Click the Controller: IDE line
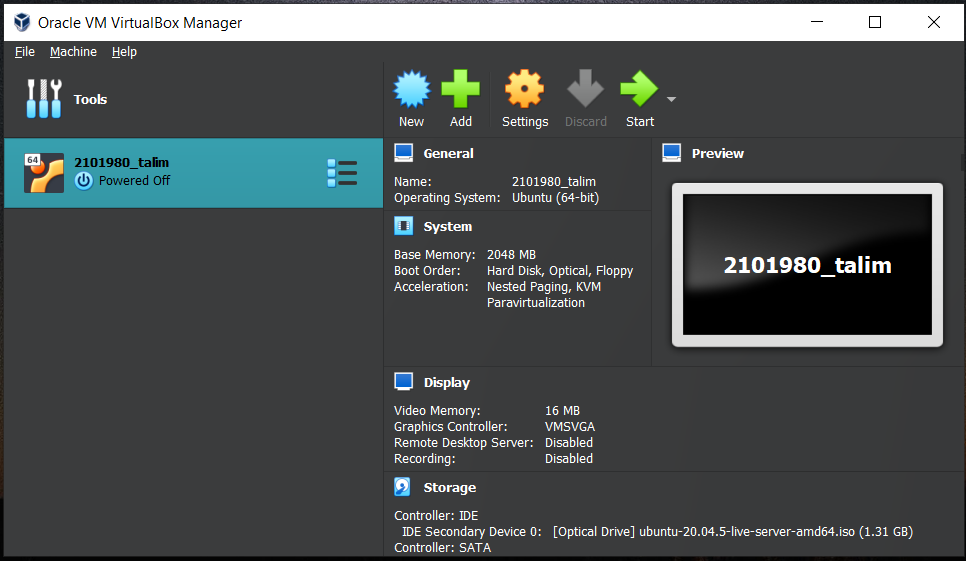This screenshot has width=966, height=561. coord(436,515)
